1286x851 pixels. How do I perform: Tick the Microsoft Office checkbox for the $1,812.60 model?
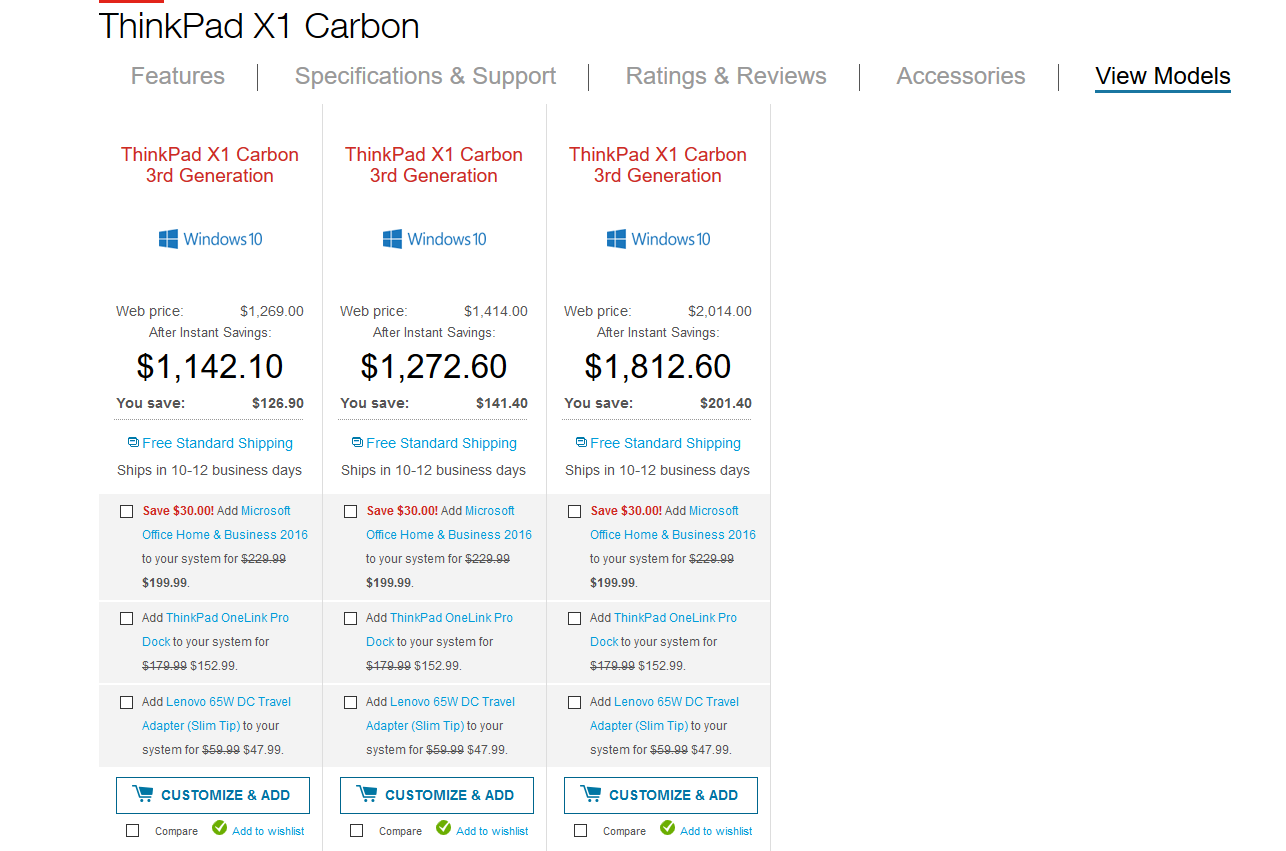pyautogui.click(x=574, y=511)
